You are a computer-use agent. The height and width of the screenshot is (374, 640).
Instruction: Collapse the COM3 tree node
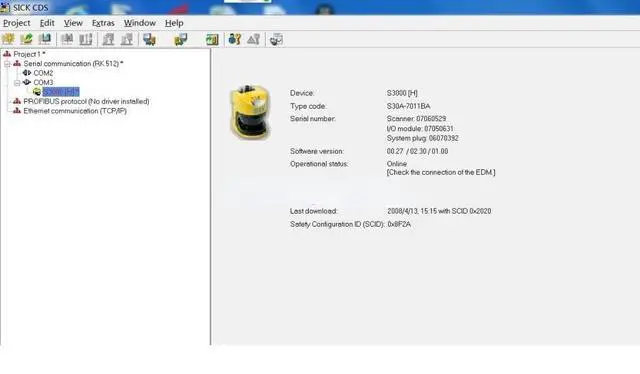[x=17, y=83]
